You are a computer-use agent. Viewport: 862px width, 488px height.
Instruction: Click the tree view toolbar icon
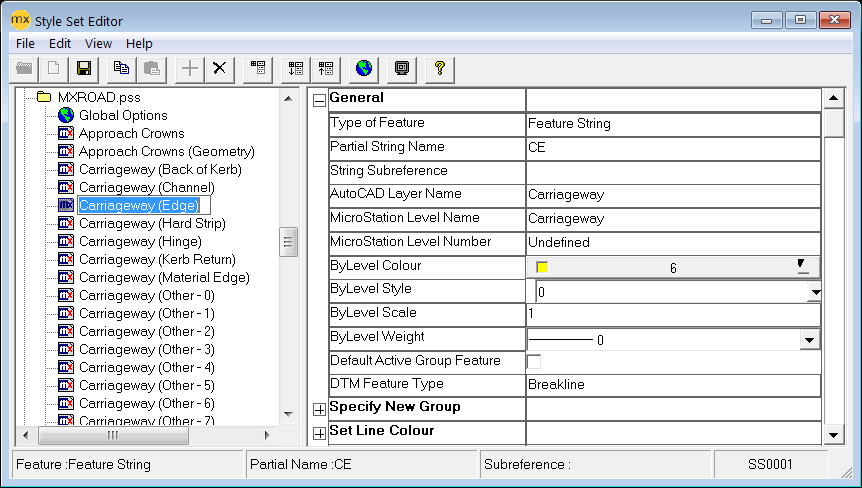tap(257, 69)
